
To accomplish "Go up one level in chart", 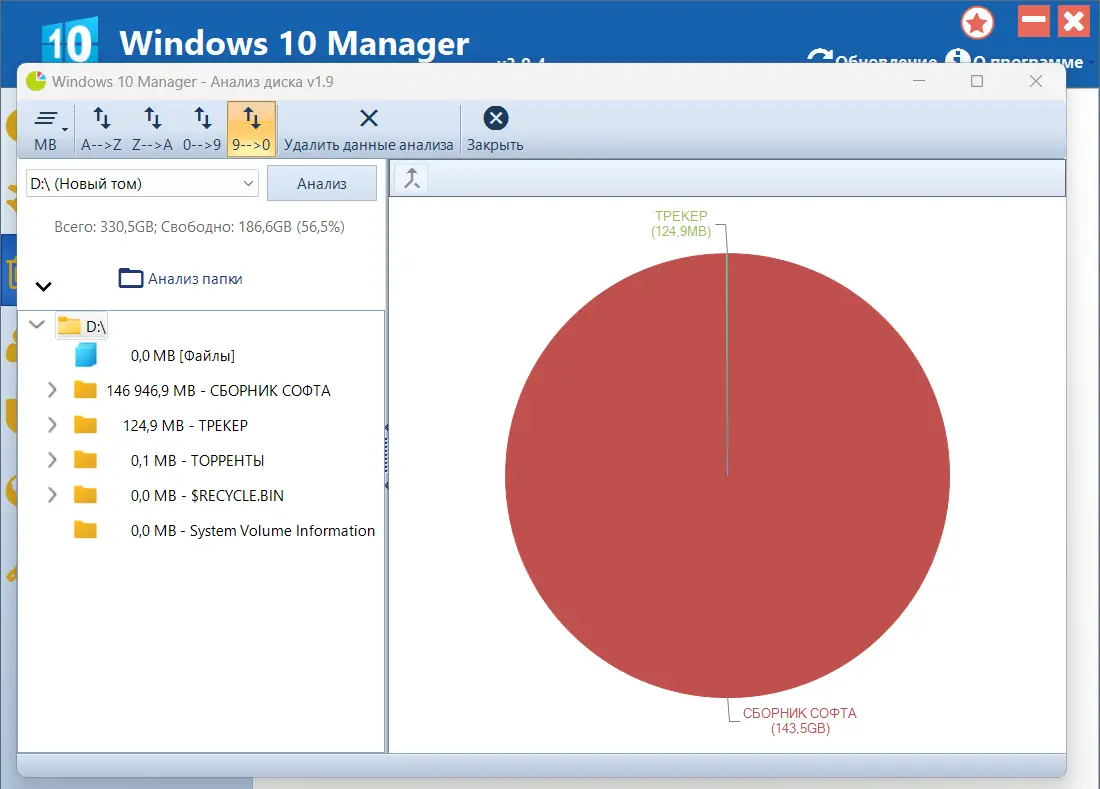I will (412, 178).
